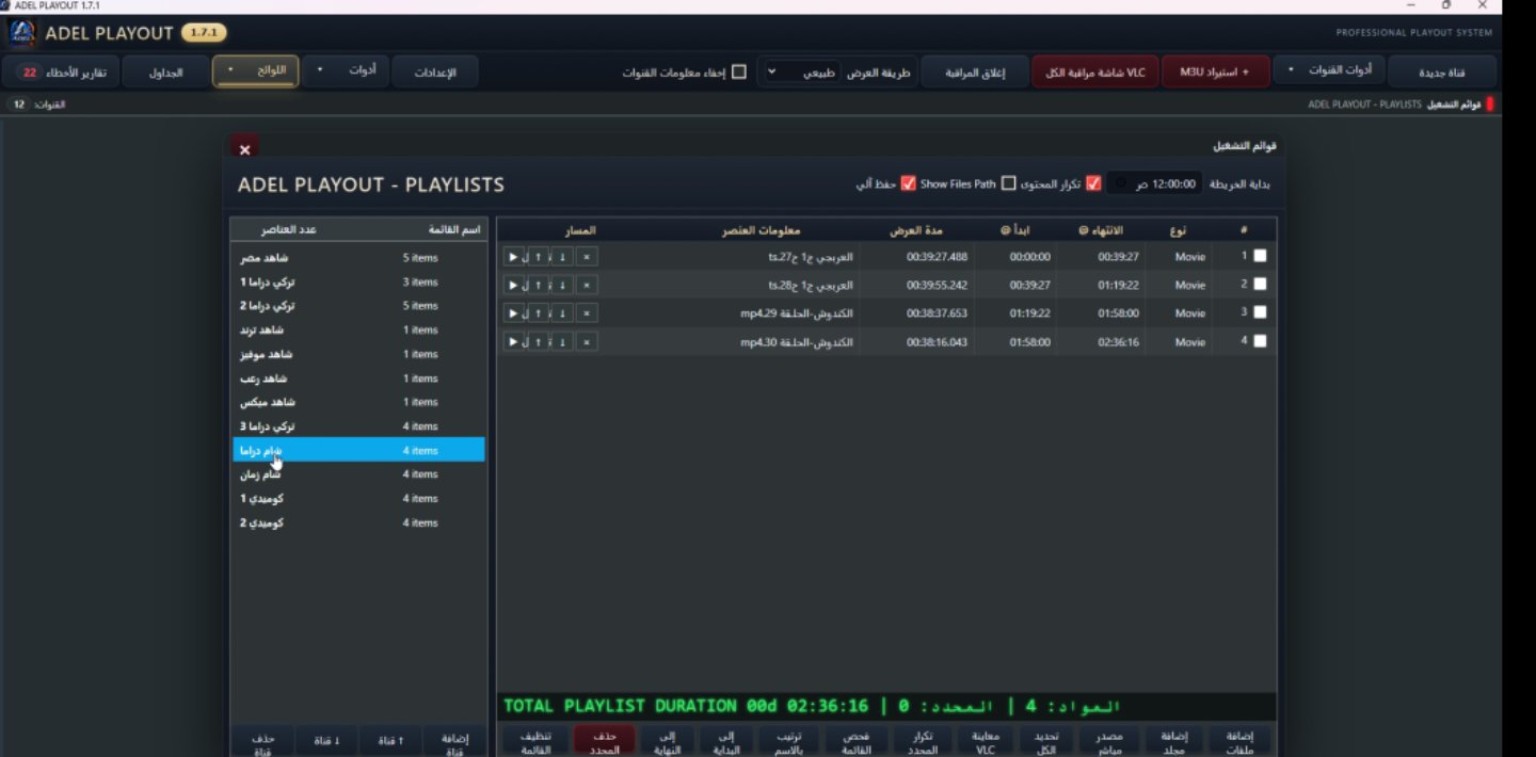Click the إلى النهاية move-to-end button

click(x=667, y=742)
